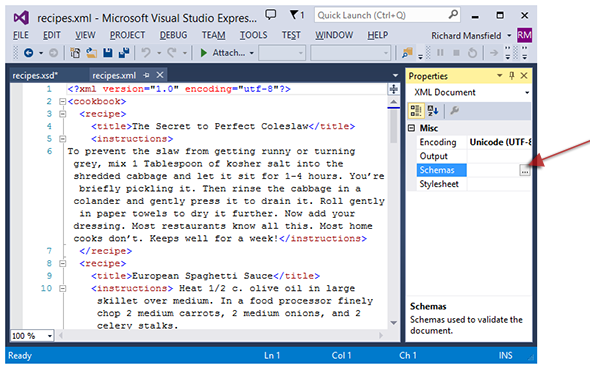Open the wider empty toolbar combo box
The height and width of the screenshot is (371, 590).
pos(350,53)
